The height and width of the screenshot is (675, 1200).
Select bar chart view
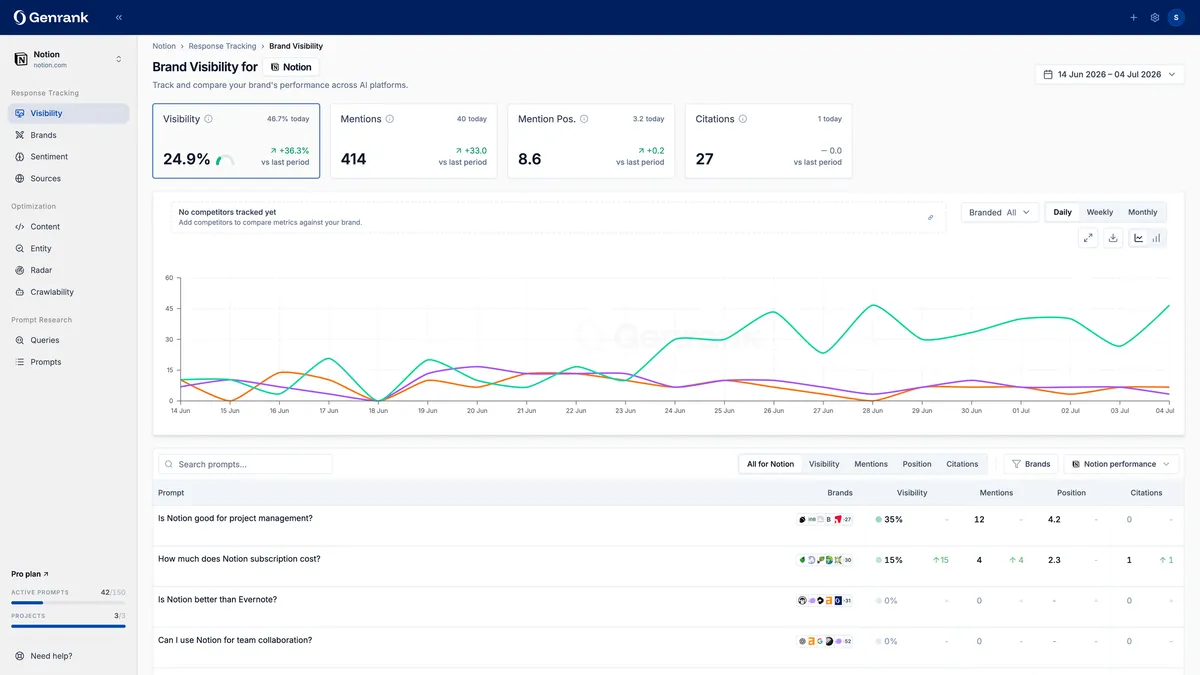pyautogui.click(x=1157, y=238)
